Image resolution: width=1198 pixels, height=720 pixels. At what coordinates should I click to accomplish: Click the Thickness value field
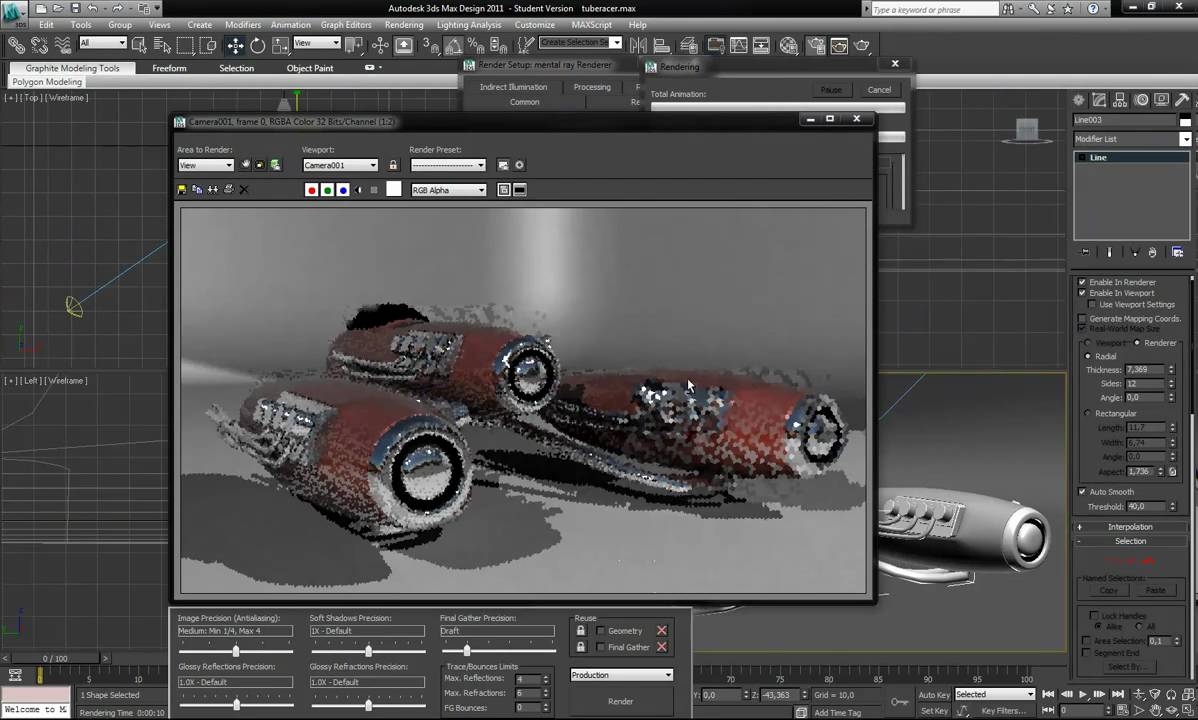1144,370
